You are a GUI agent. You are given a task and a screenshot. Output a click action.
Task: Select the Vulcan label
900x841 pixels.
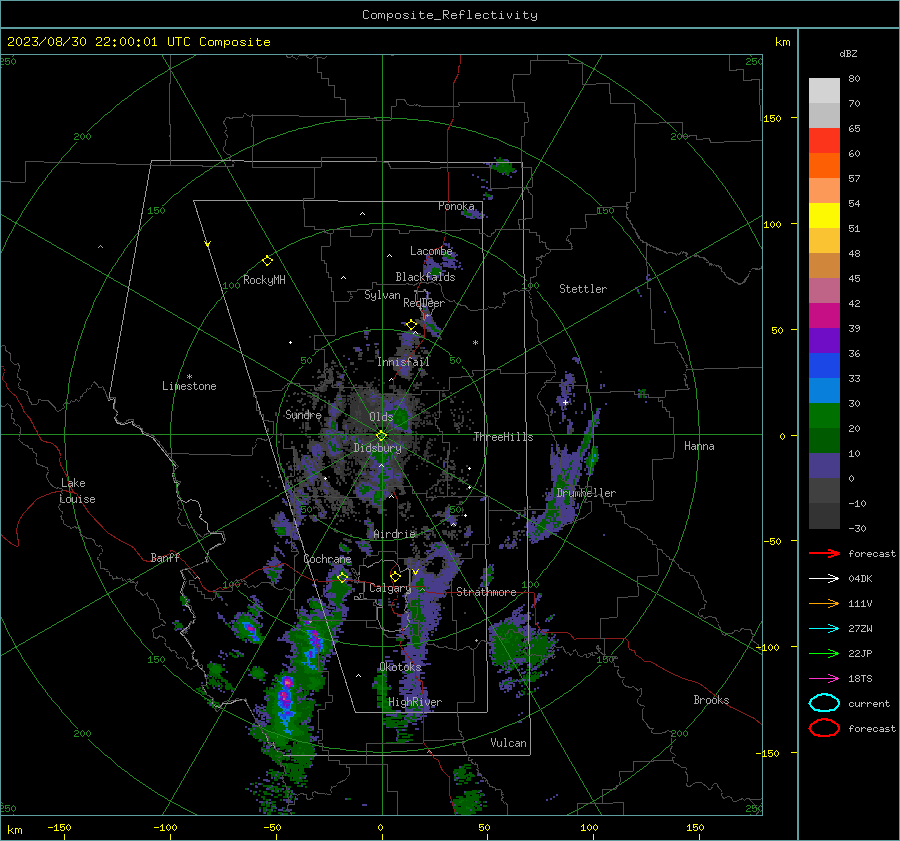click(x=509, y=743)
